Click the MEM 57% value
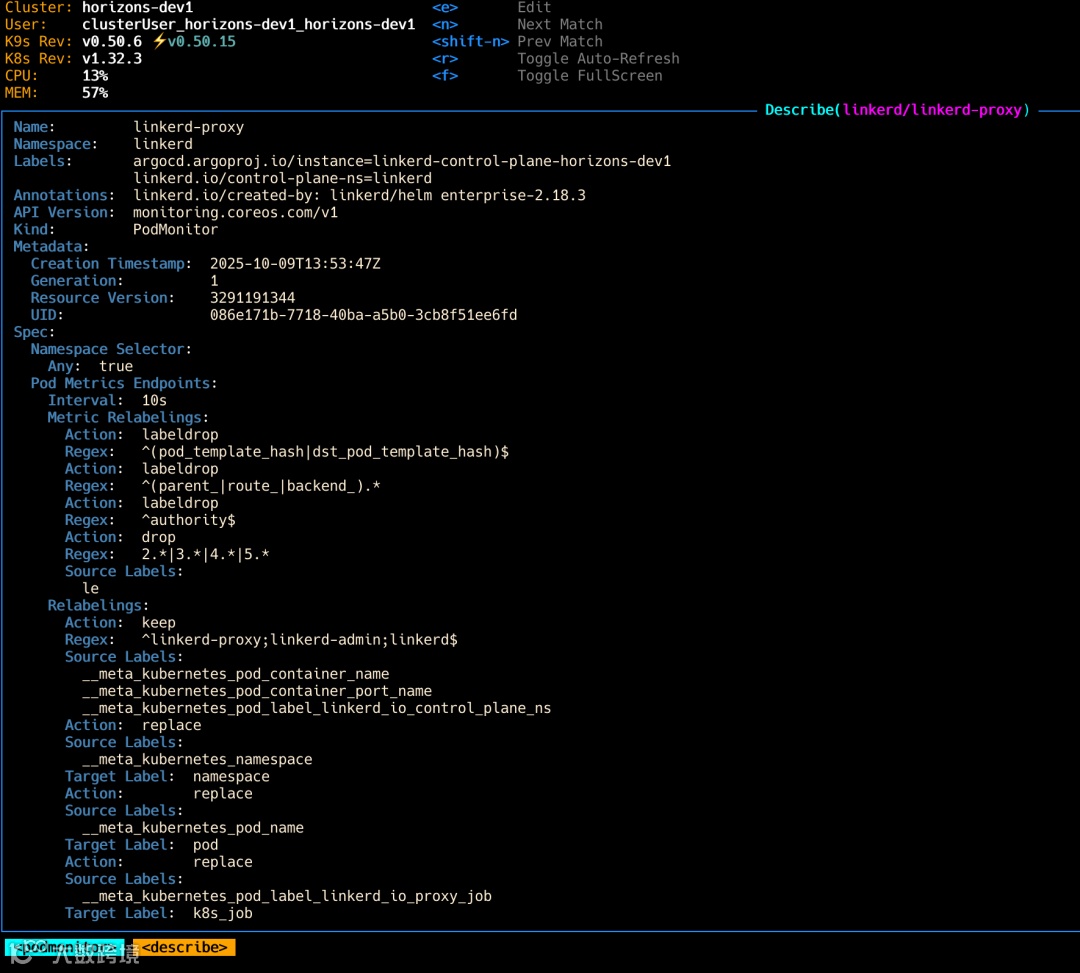Screen dimensions: 1080x973 coord(95,93)
